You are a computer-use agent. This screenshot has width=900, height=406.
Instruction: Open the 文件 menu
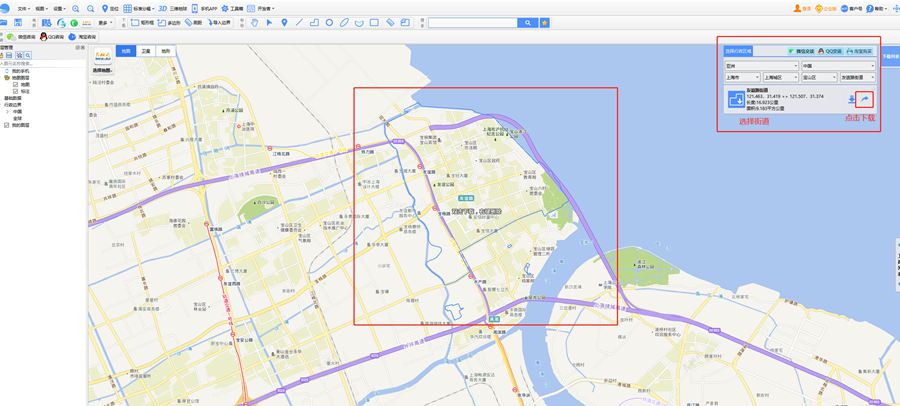pyautogui.click(x=24, y=7)
